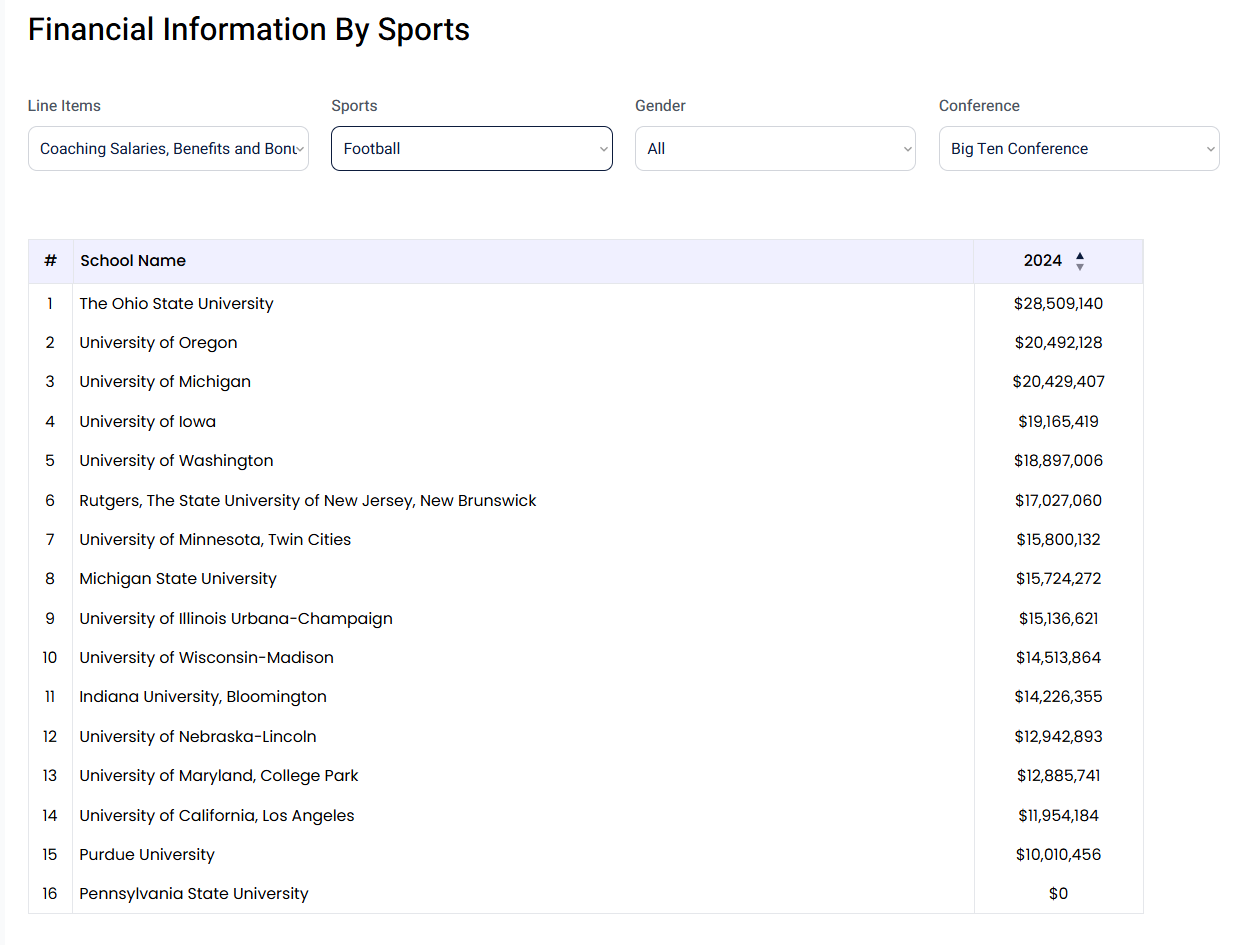This screenshot has height=945, width=1253.
Task: Open the Football sports dropdown
Action: (x=471, y=148)
